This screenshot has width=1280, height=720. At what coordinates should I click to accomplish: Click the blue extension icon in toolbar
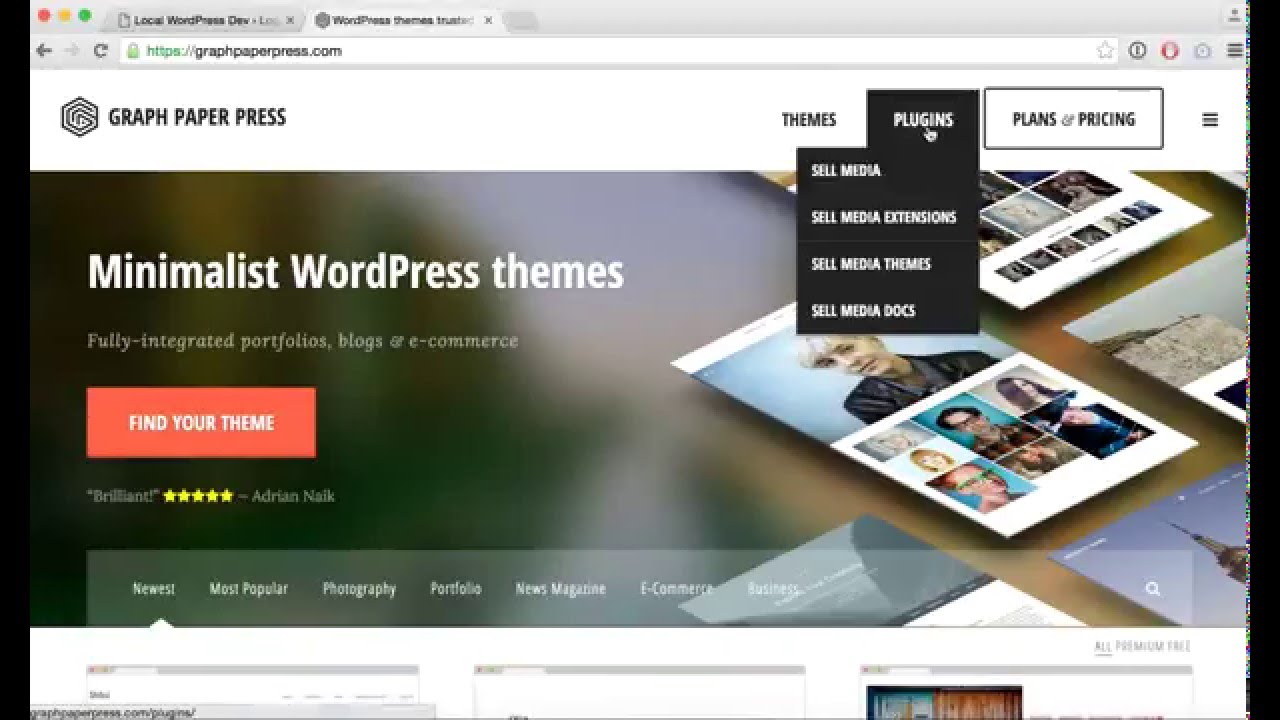1203,51
